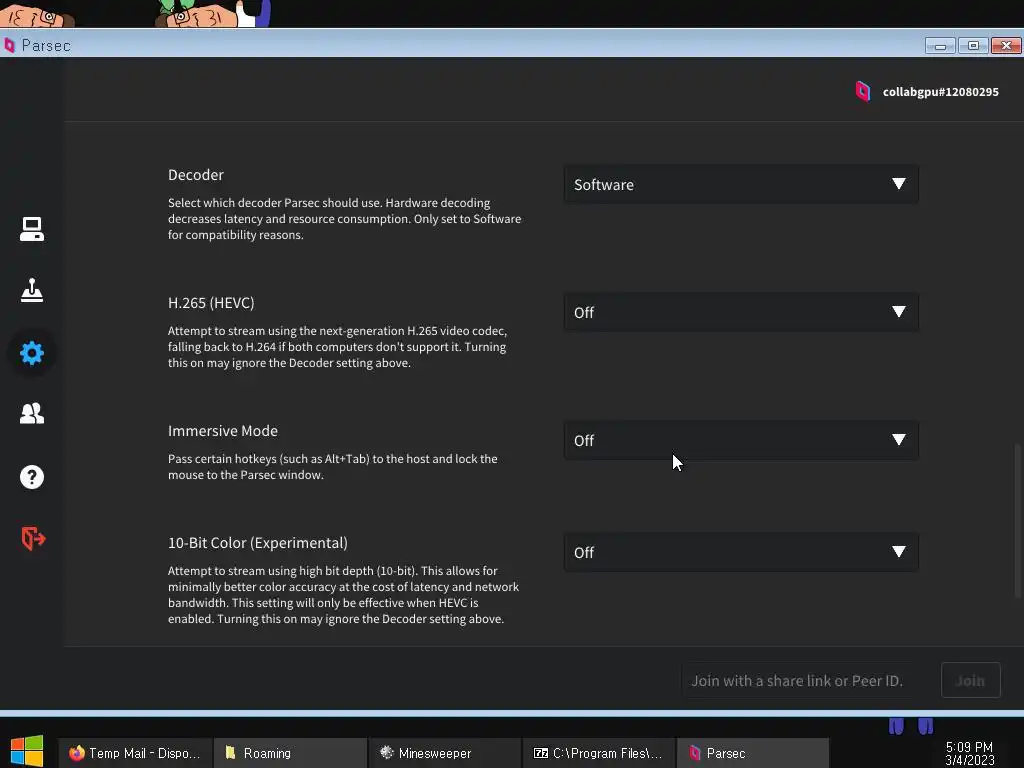Click the 10-Bit Color (Experimental) heading
This screenshot has width=1024, height=768.
coord(258,543)
